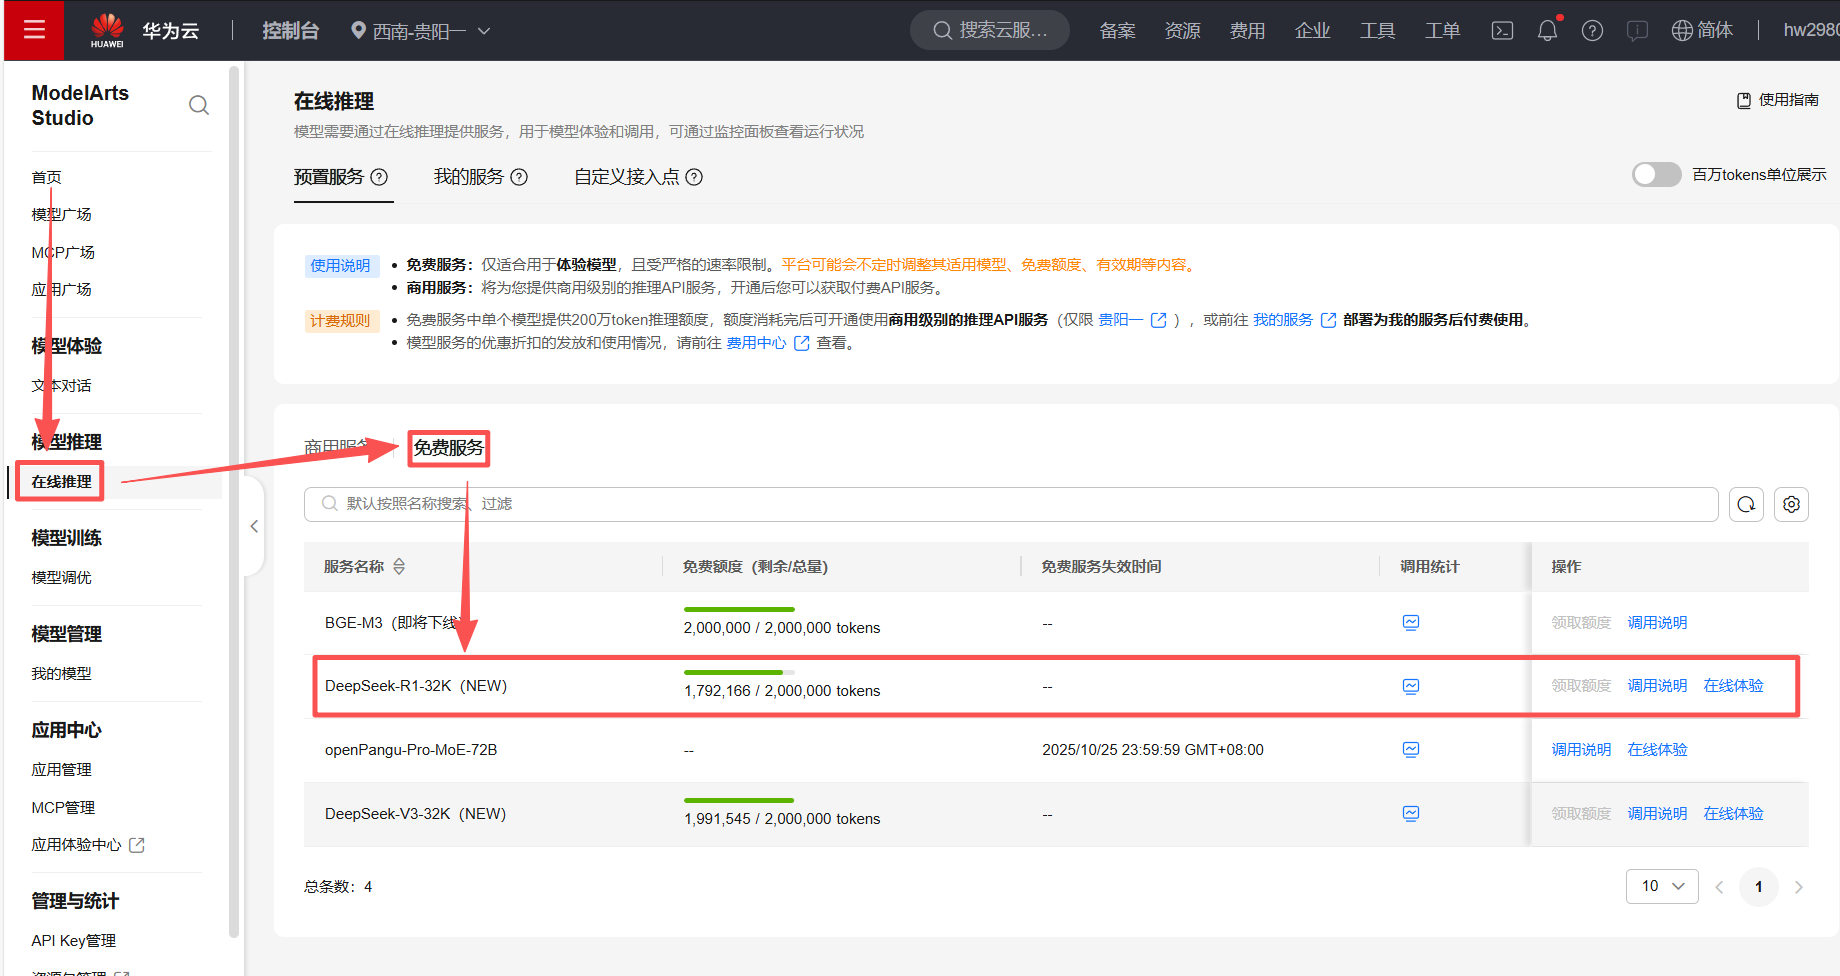Open 文本对话 in the sidebar
This screenshot has width=1840, height=976.
click(x=61, y=386)
